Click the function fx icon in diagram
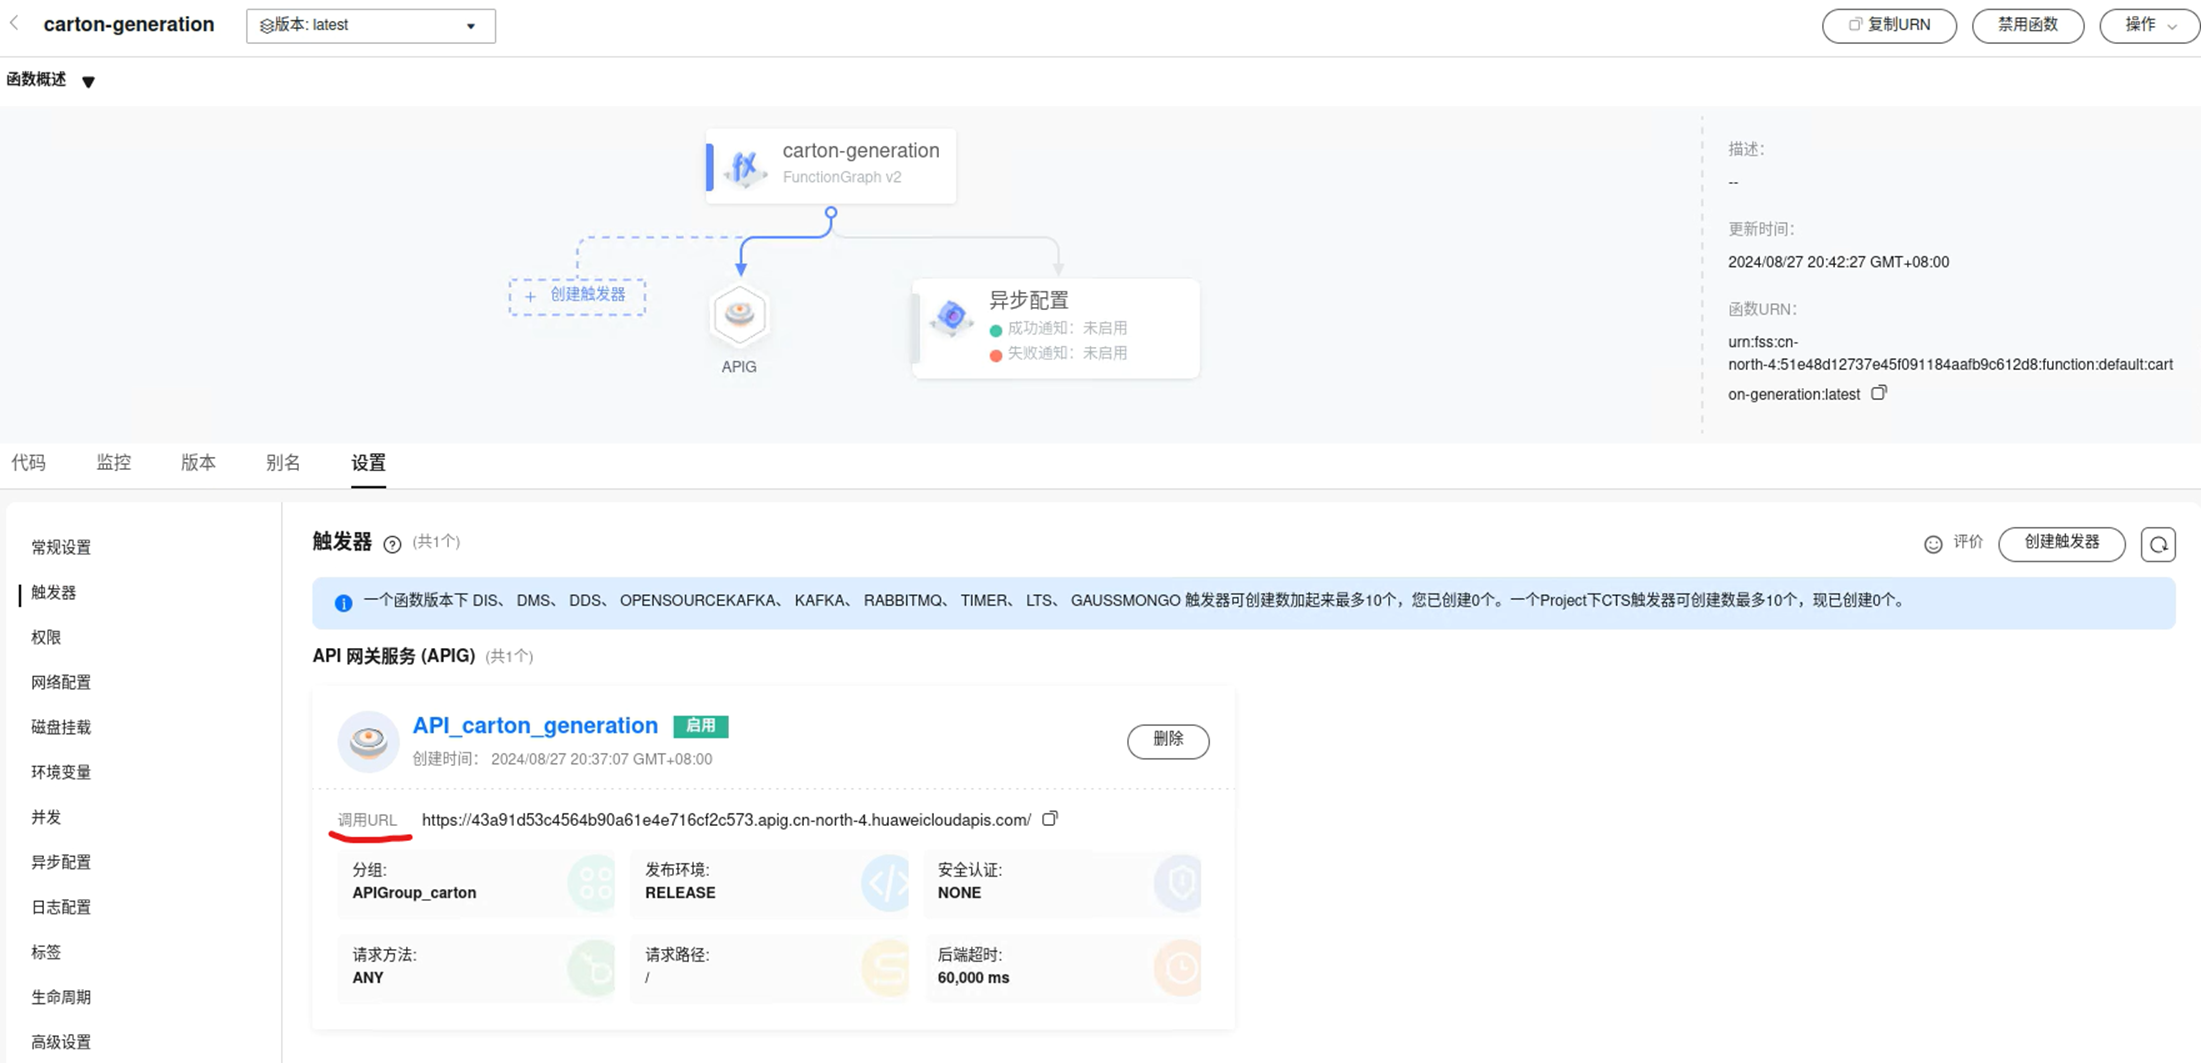Viewport: 2201px width, 1063px height. point(745,167)
